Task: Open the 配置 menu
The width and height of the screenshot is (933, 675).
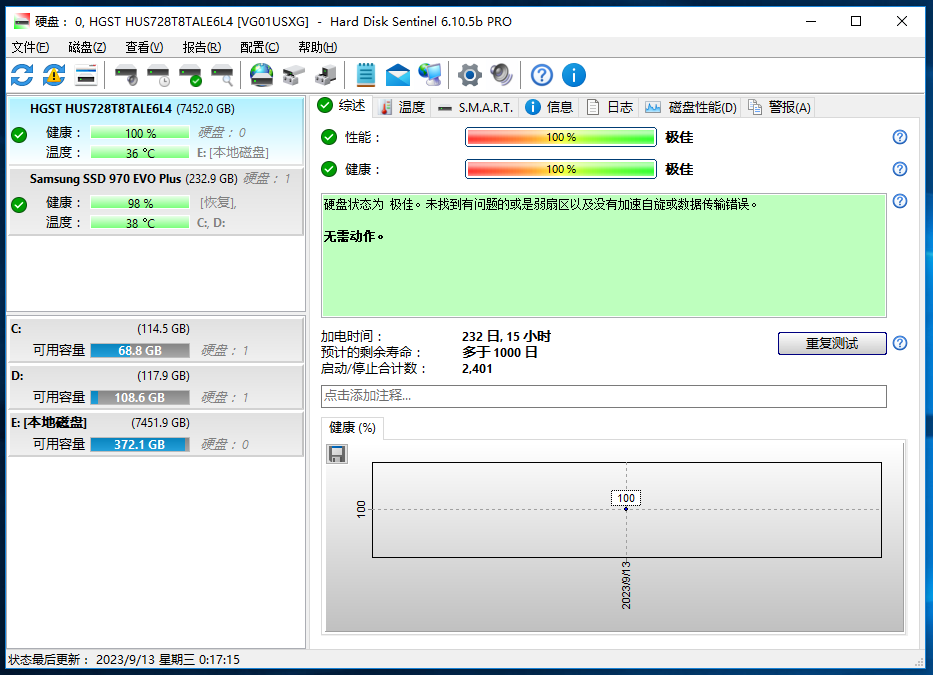Action: coord(259,47)
